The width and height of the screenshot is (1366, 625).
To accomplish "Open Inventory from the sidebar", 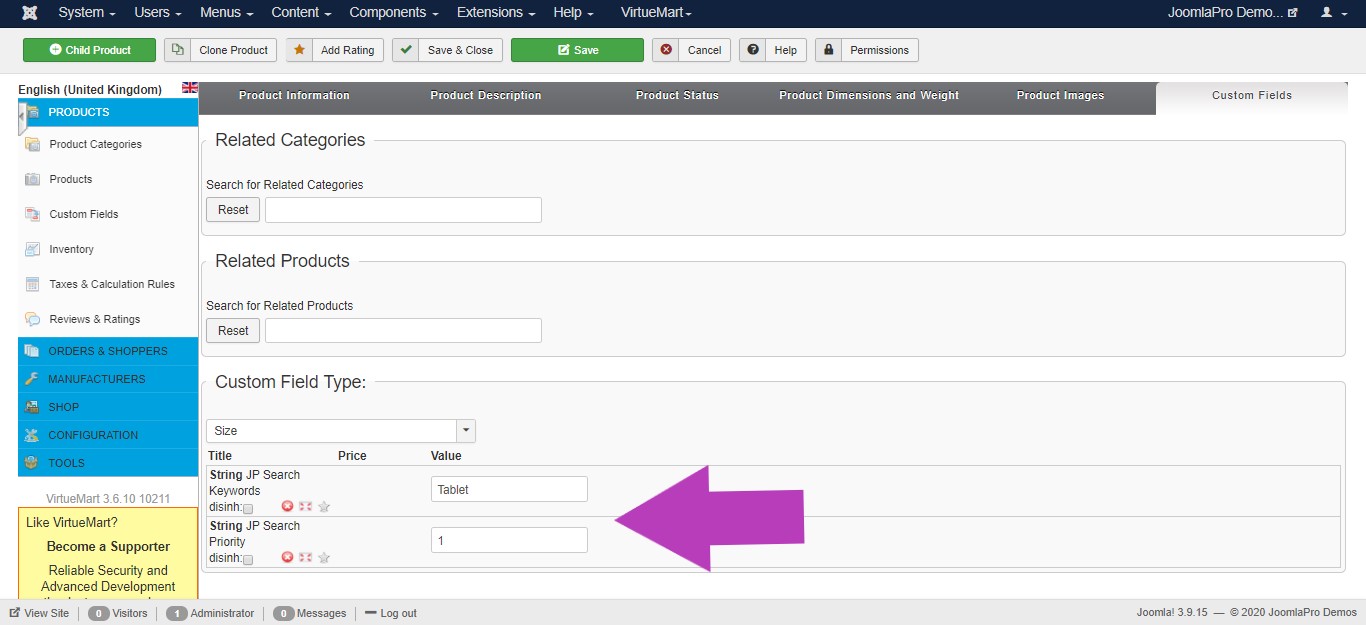I will pos(71,249).
